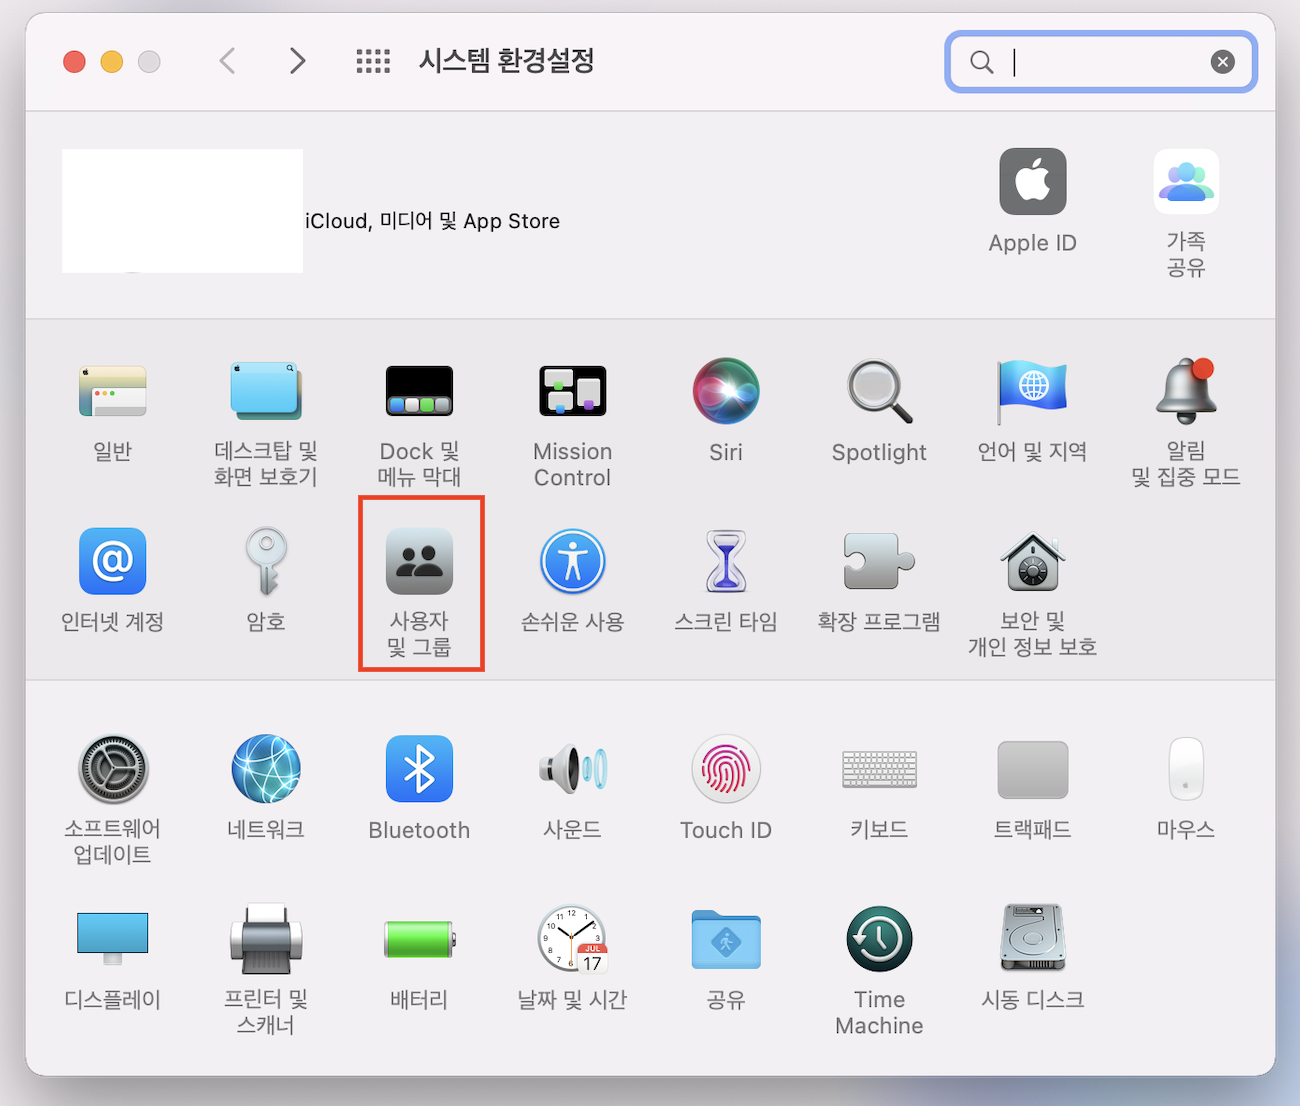Go forward with the right arrow
This screenshot has width=1300, height=1106.
tap(297, 61)
